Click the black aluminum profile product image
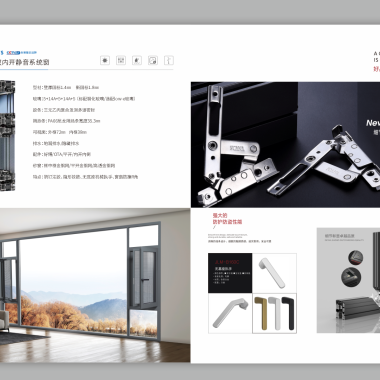The width and height of the screenshot is (380, 380). pyautogui.click(x=348, y=280)
